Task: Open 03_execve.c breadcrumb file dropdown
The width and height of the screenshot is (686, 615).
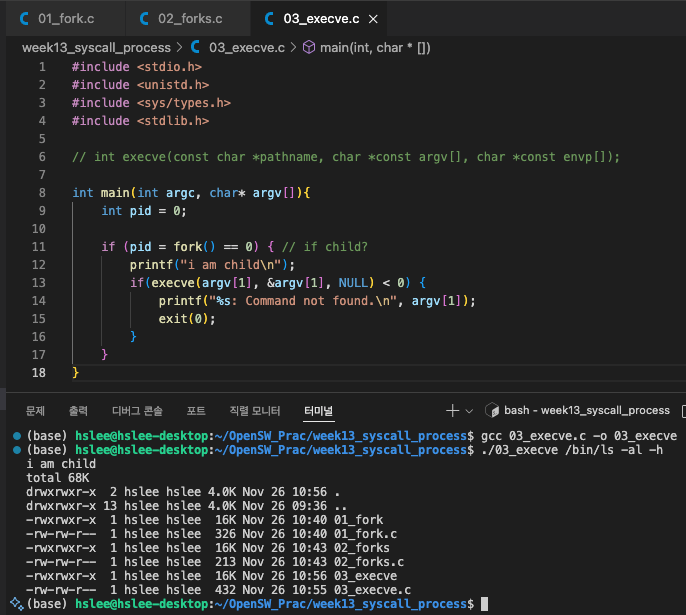Action: click(247, 47)
